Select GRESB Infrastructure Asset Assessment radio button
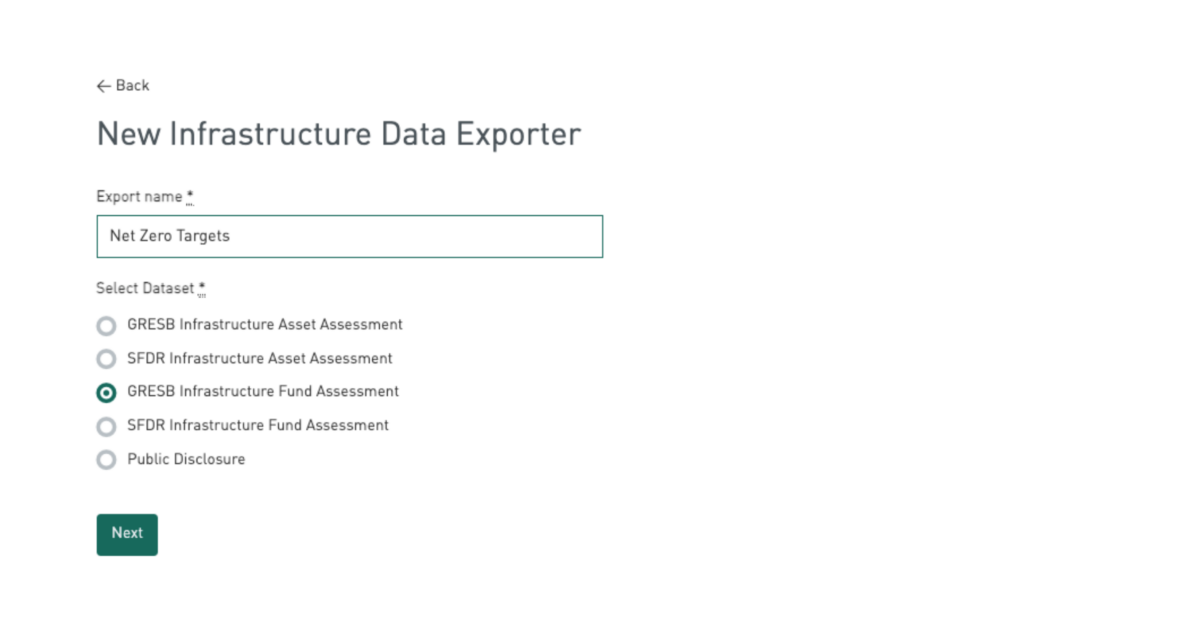The height and width of the screenshot is (627, 1200). click(106, 326)
